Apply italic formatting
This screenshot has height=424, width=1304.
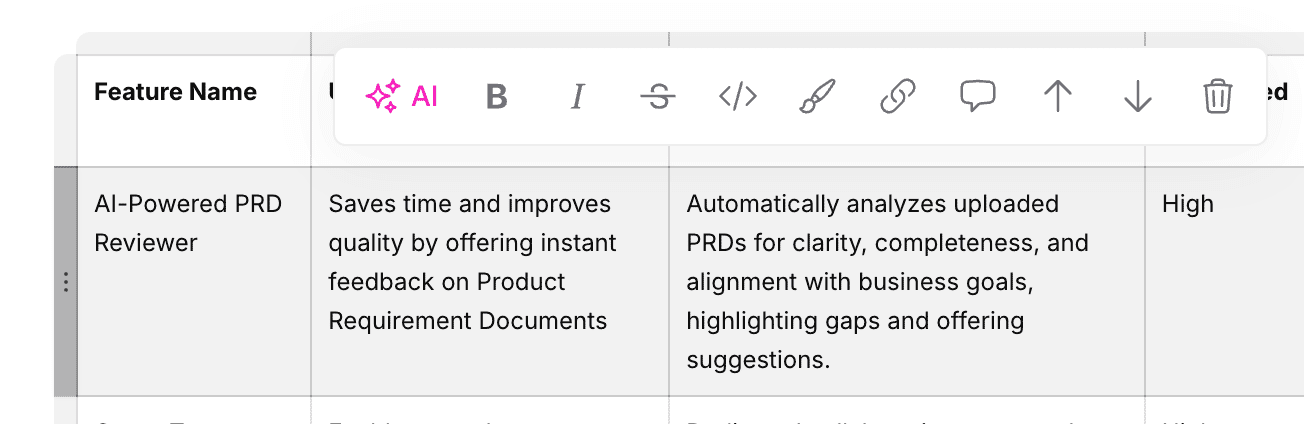pos(576,97)
